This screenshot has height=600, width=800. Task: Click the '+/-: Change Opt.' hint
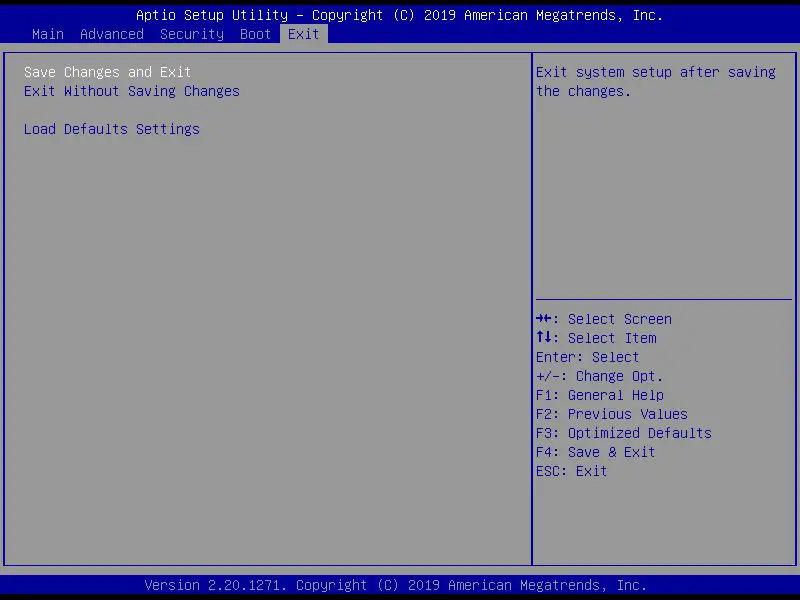click(599, 376)
